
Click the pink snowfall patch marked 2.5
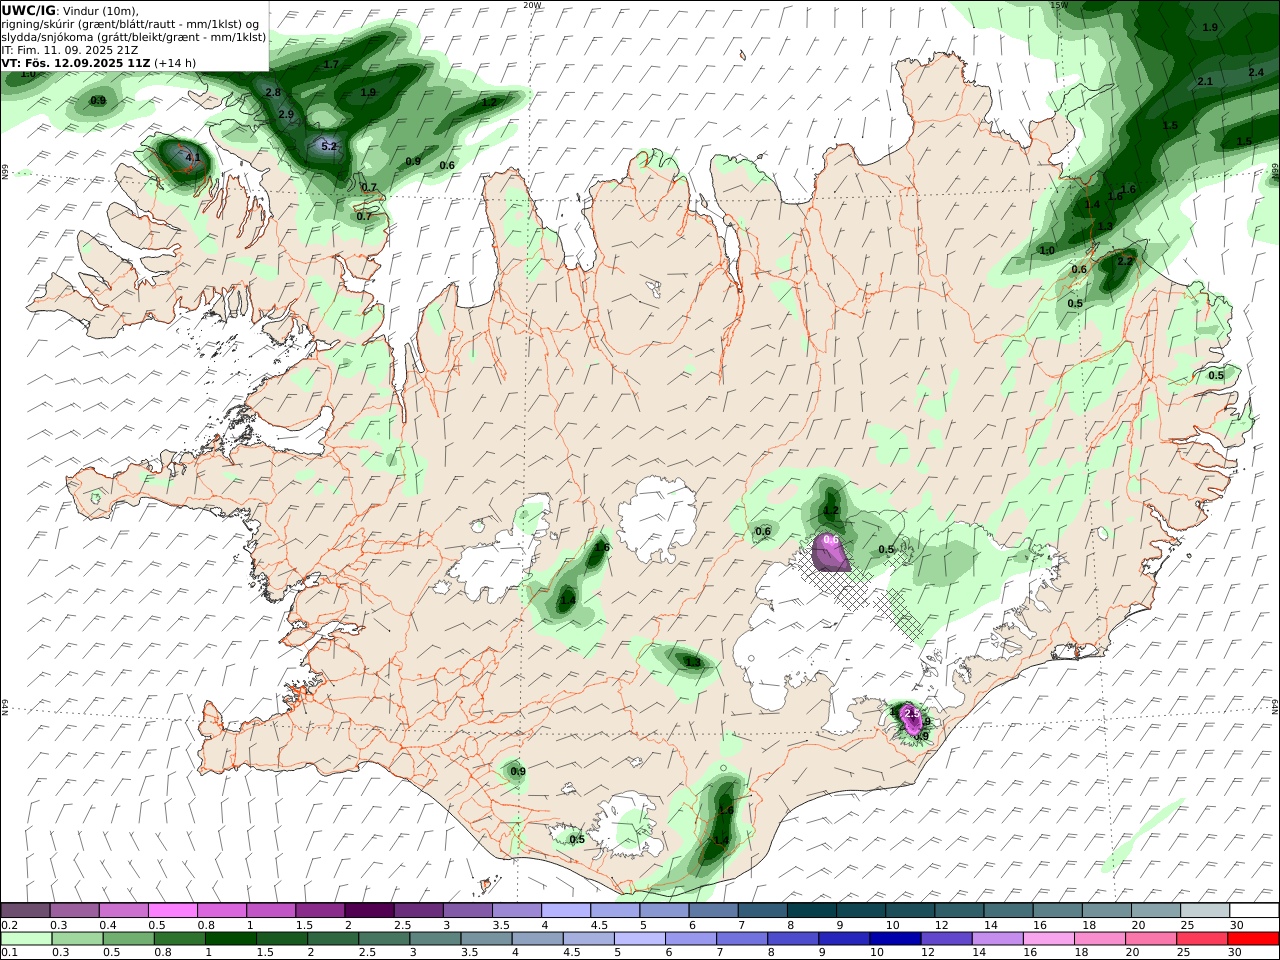pos(911,718)
